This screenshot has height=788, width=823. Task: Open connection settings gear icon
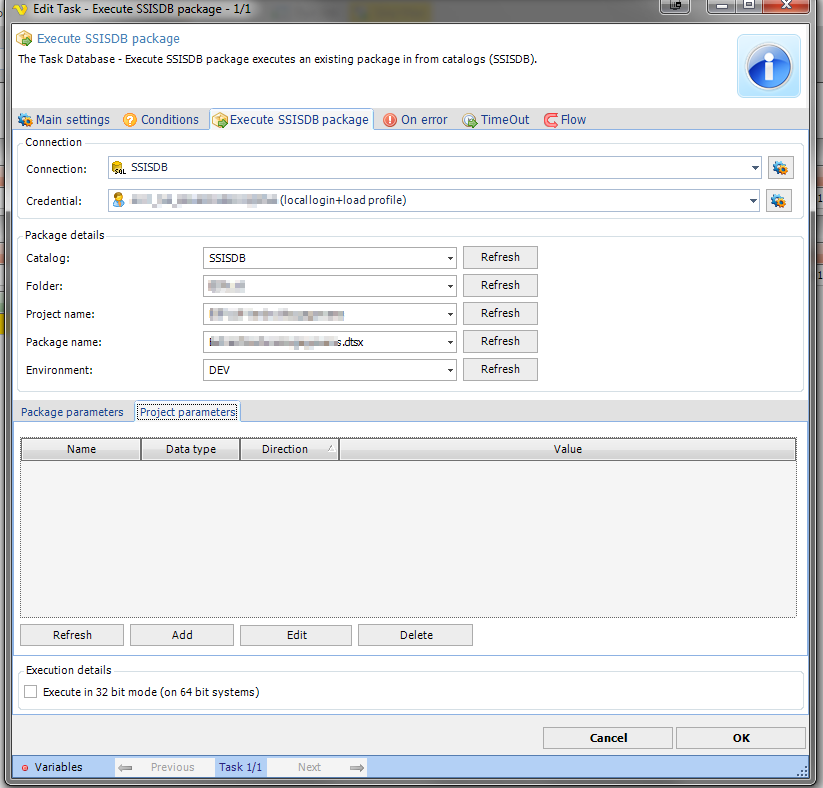point(780,168)
